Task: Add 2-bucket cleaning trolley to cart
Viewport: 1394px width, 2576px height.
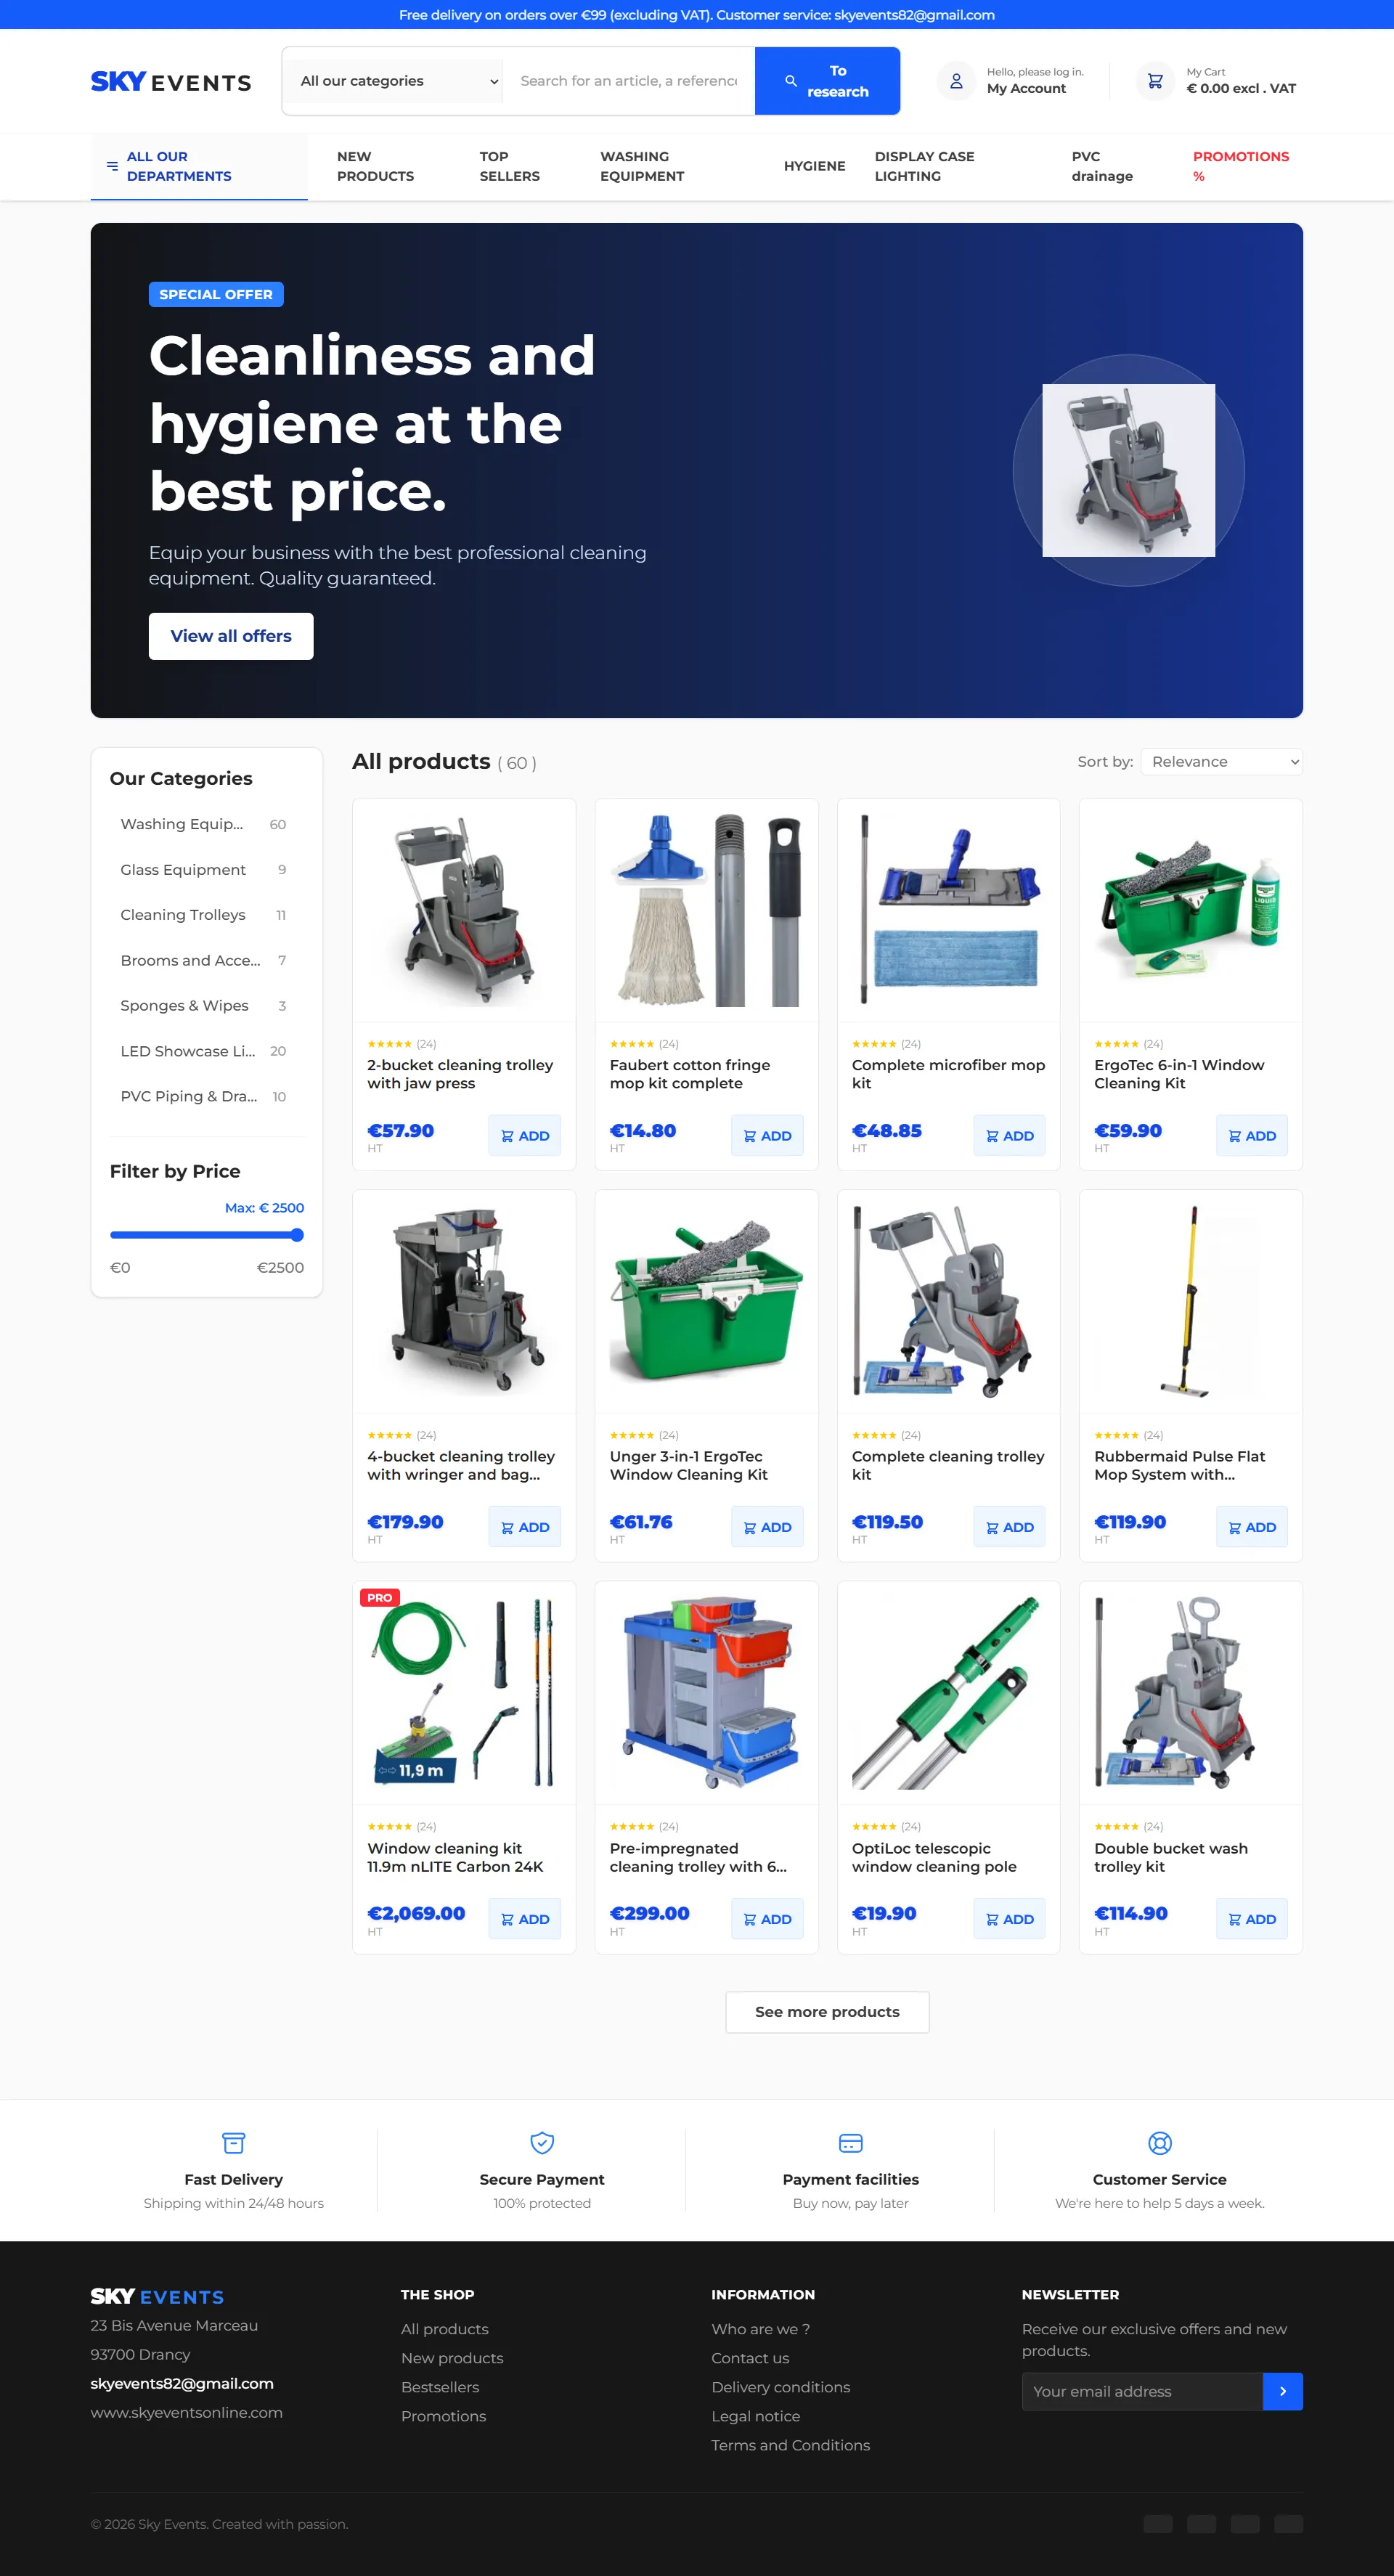Action: (x=524, y=1135)
